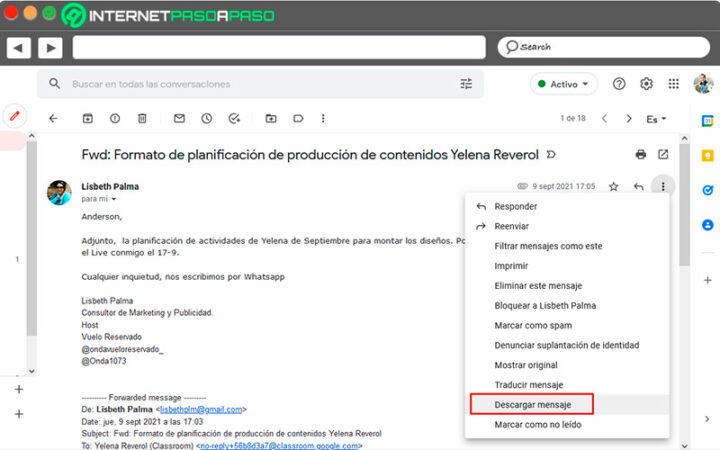The height and width of the screenshot is (450, 720).
Task: Reply using the arrow icon beside star
Action: [x=638, y=186]
